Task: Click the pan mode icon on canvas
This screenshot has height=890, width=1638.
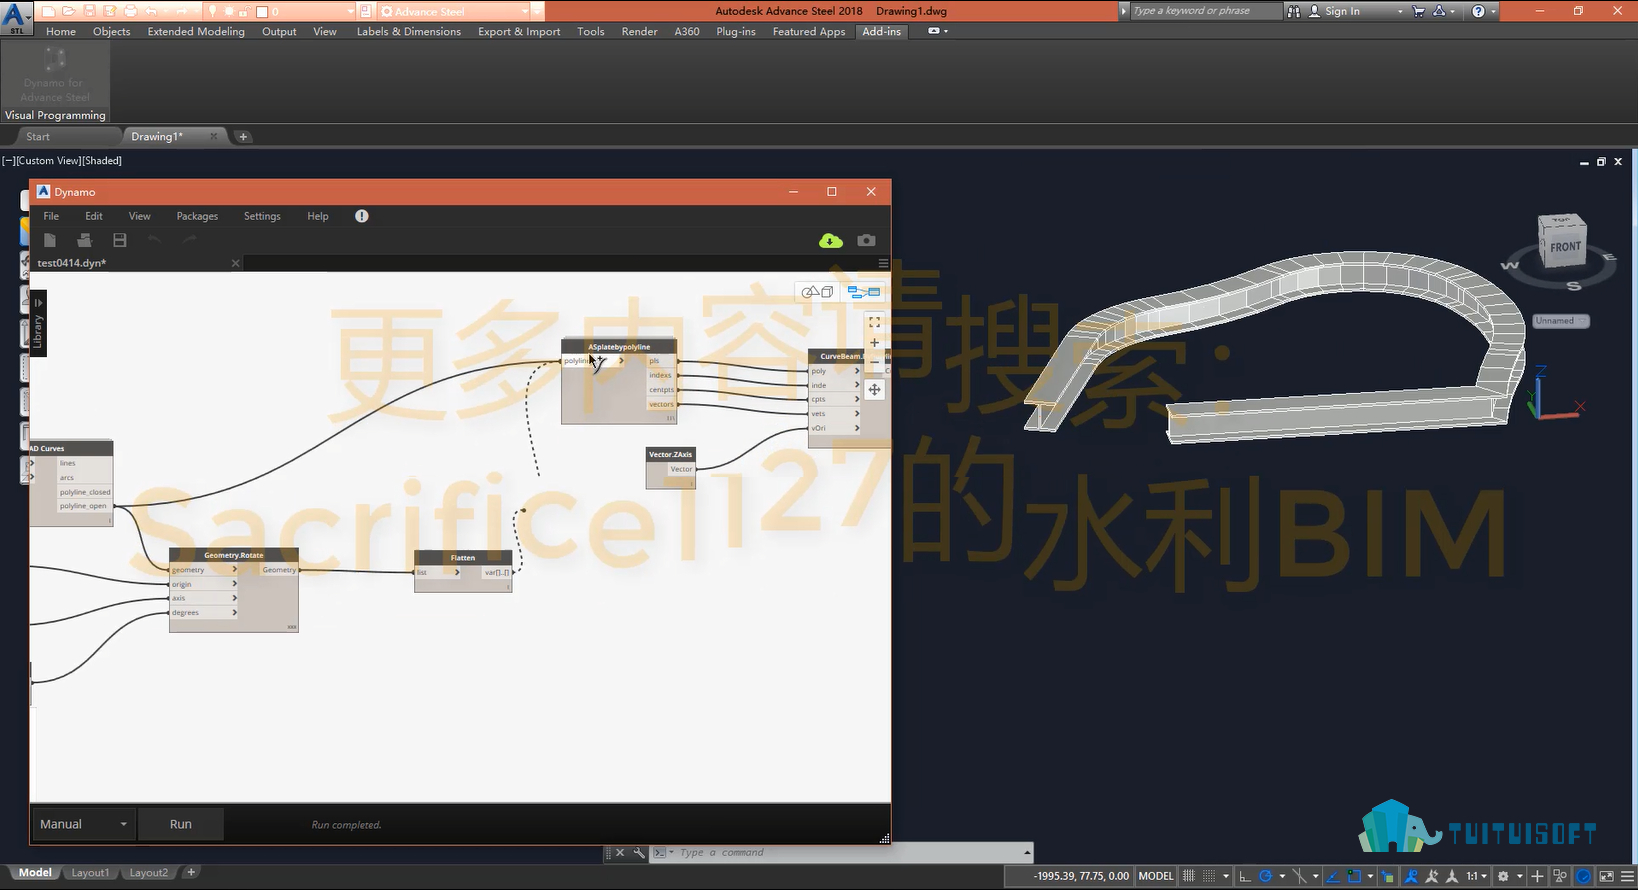Action: (x=874, y=390)
